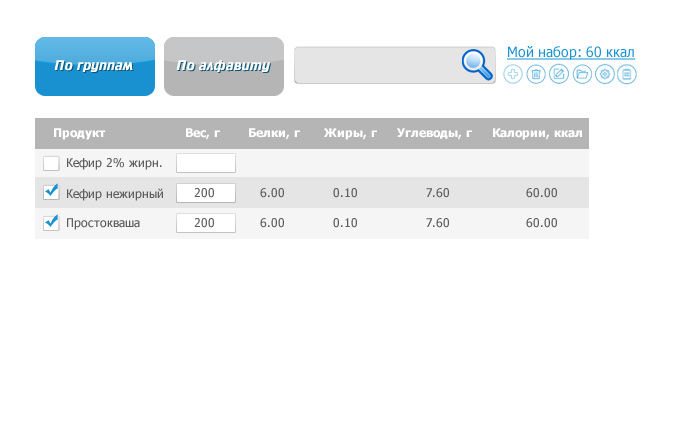The width and height of the screenshot is (675, 444).
Task: Click 7.60 carbs in Простокваша row
Action: (x=437, y=223)
